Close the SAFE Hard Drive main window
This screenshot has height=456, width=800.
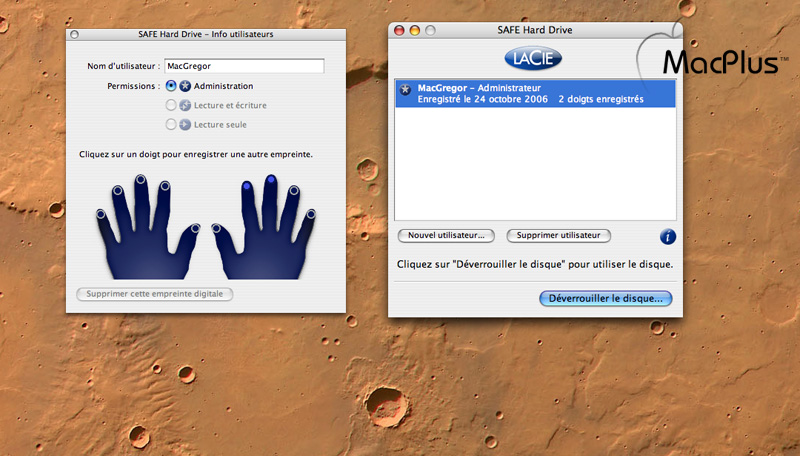[399, 31]
